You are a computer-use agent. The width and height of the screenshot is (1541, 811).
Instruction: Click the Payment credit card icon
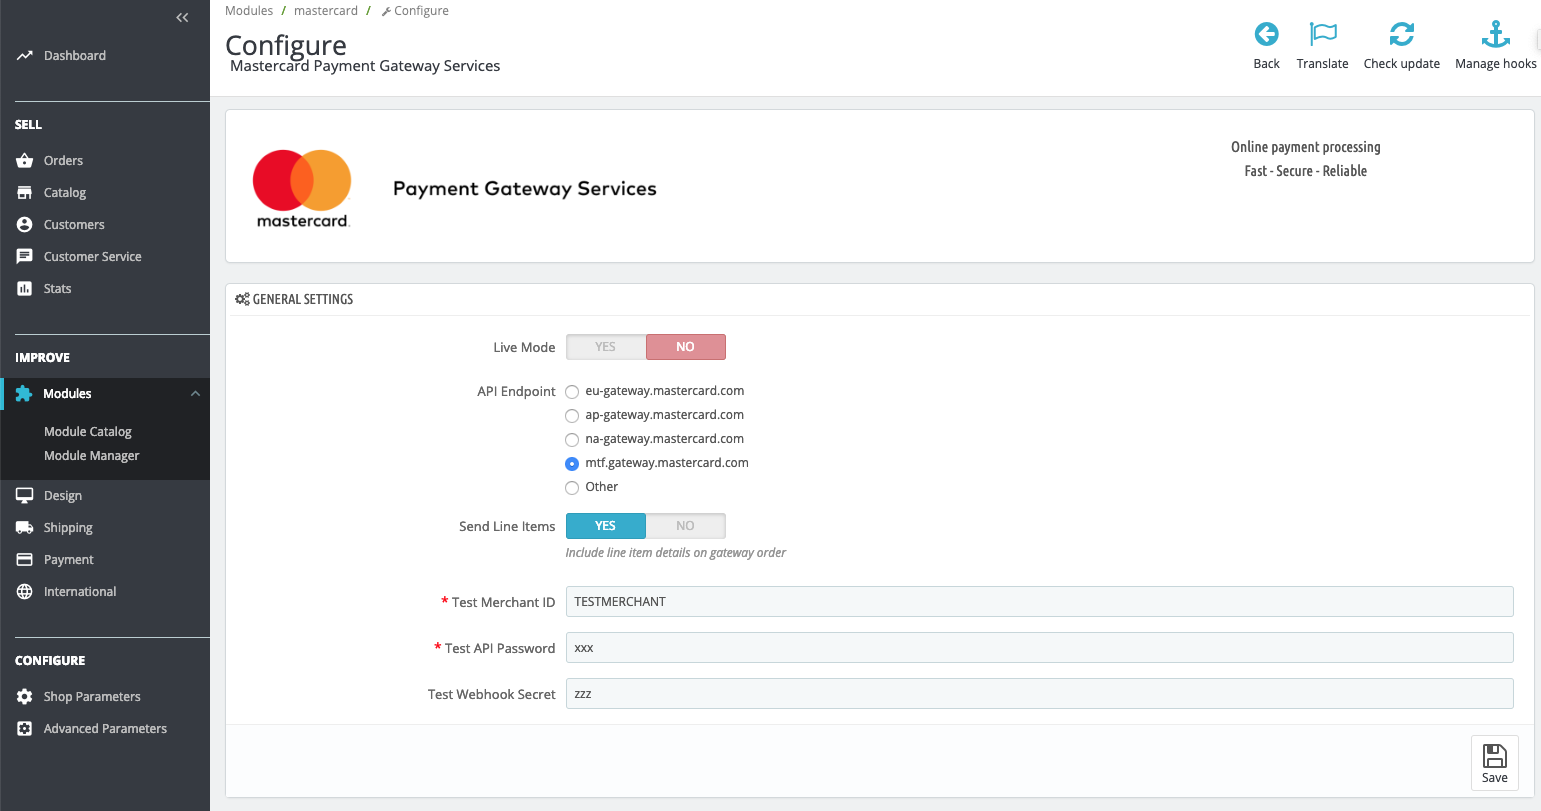click(25, 559)
